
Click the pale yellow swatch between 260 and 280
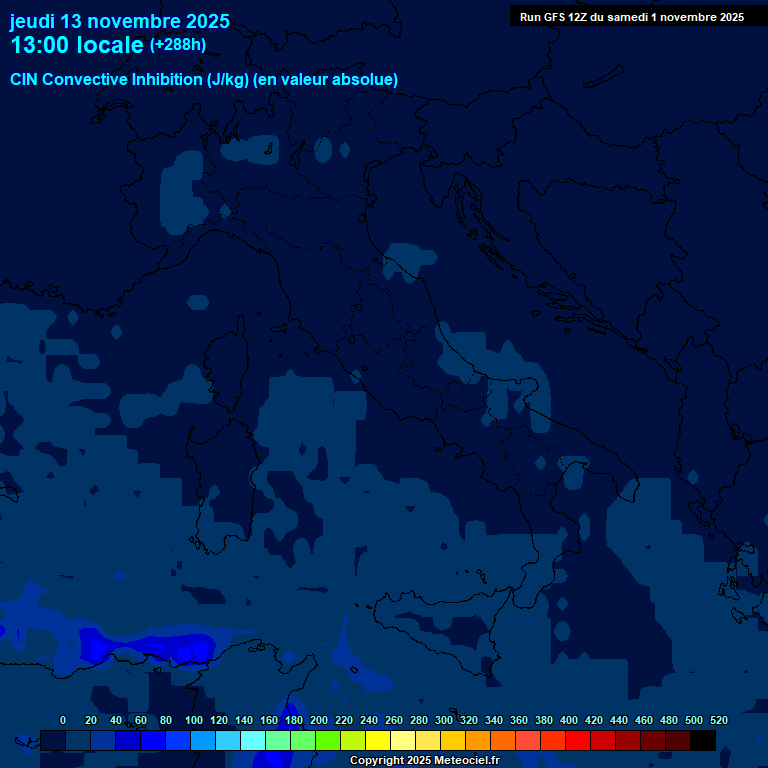pyautogui.click(x=403, y=740)
